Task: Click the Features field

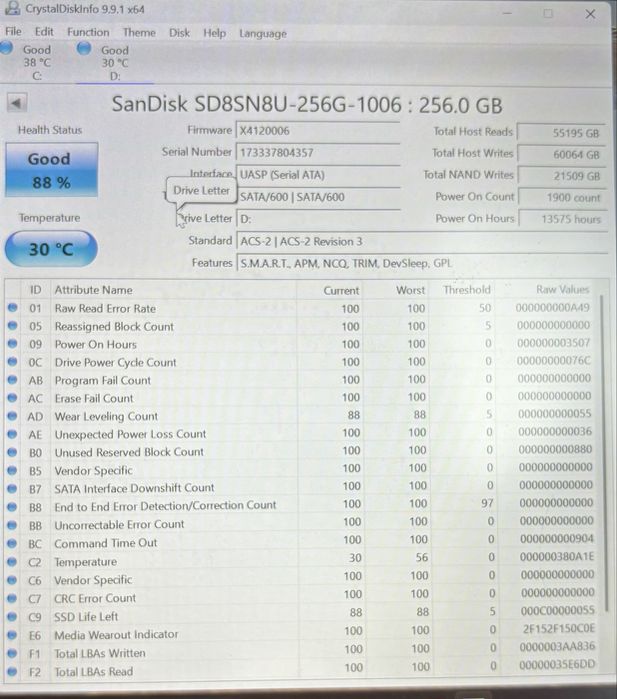Action: (422, 263)
